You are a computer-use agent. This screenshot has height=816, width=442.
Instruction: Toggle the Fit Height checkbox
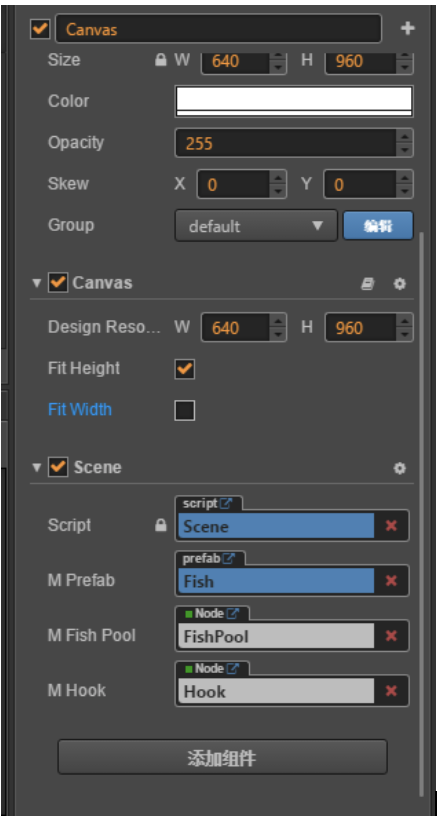[185, 369]
